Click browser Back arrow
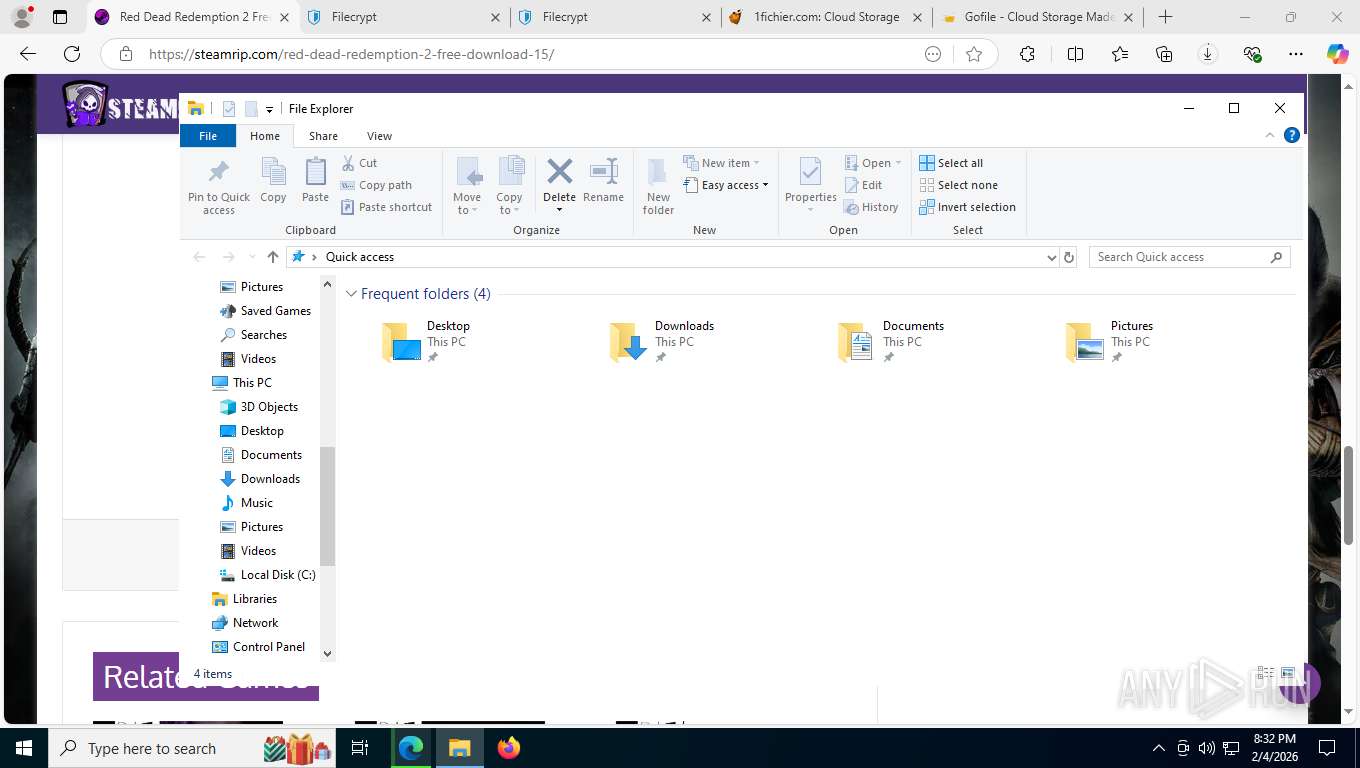Screen dimensions: 1360x768 [28, 54]
